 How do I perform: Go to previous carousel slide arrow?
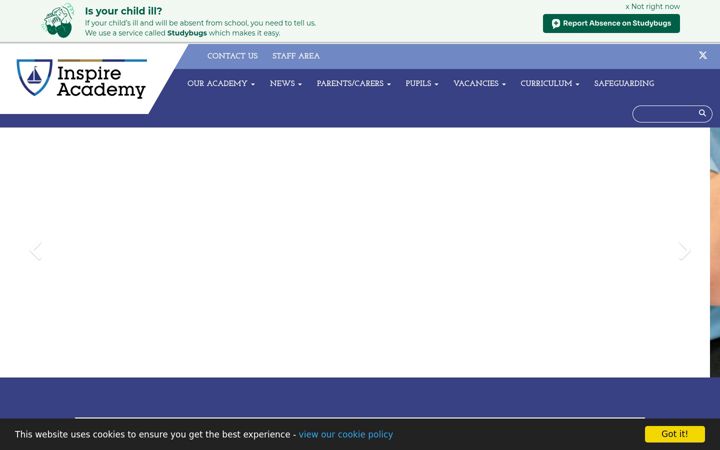coord(35,251)
